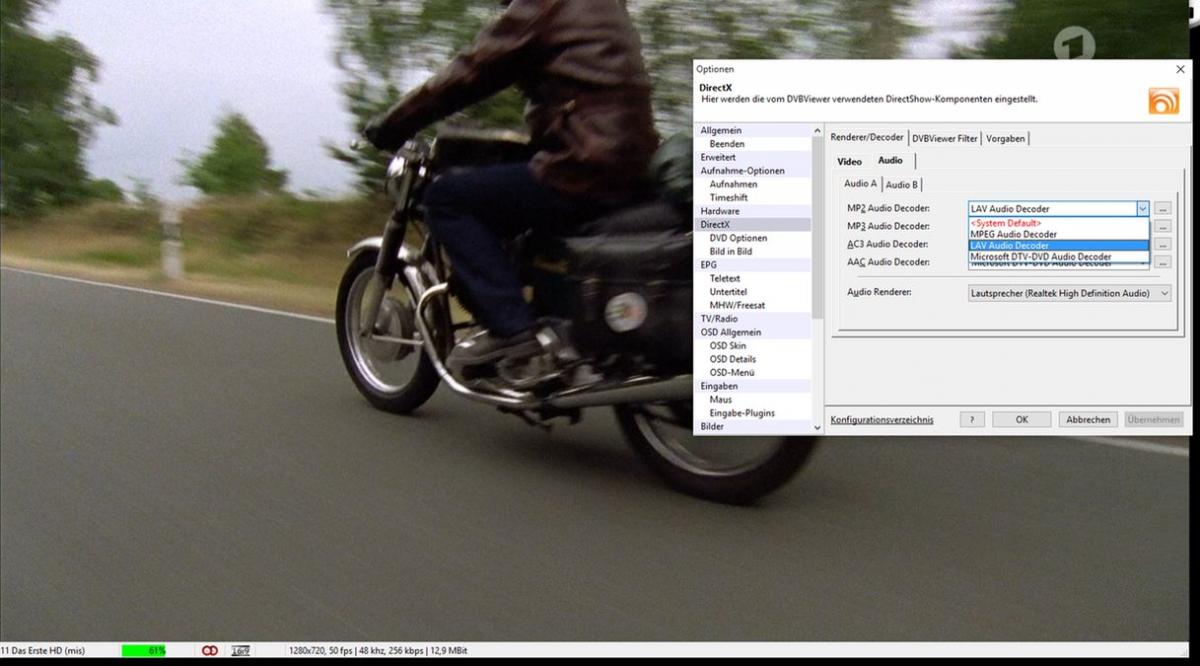Click the green 61% signal level bar
Image resolution: width=1200 pixels, height=666 pixels.
pos(144,650)
